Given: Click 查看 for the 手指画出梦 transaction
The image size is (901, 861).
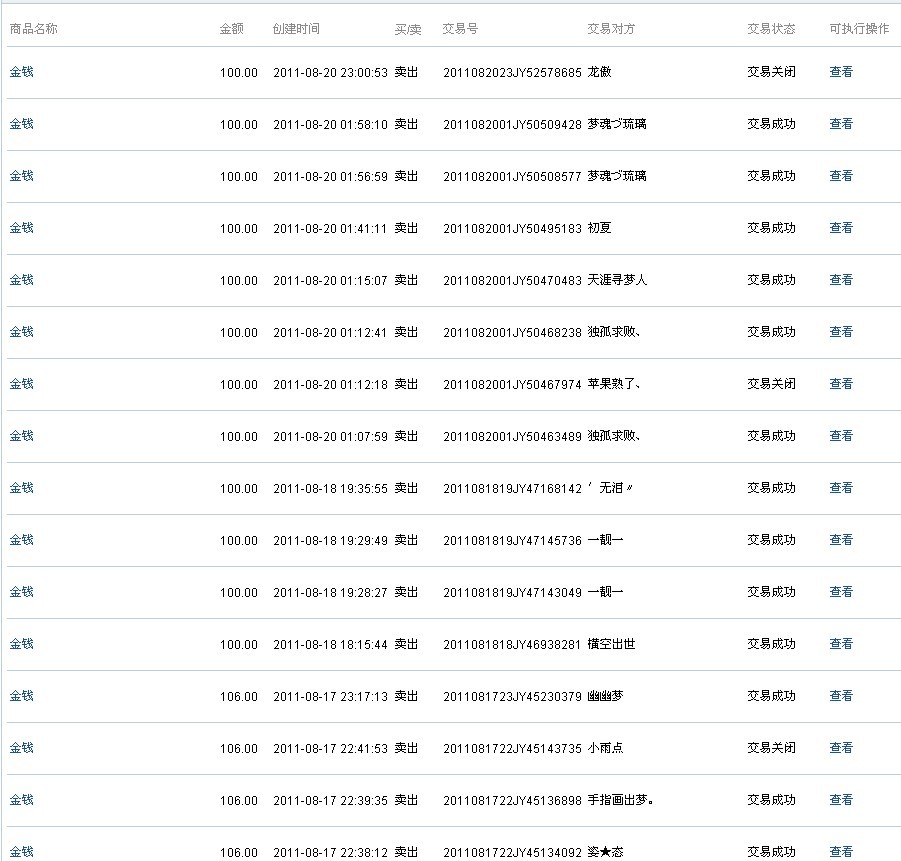Looking at the screenshot, I should (841, 800).
